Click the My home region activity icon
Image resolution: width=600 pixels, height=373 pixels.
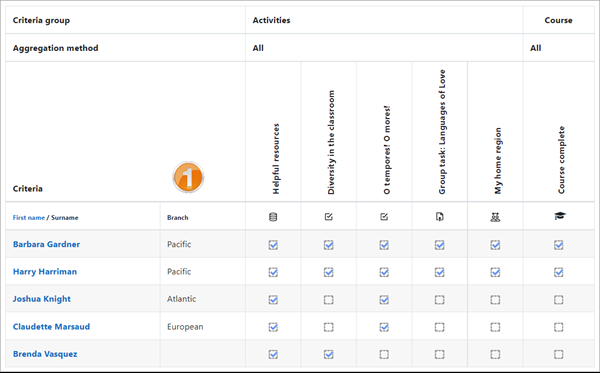(x=495, y=217)
